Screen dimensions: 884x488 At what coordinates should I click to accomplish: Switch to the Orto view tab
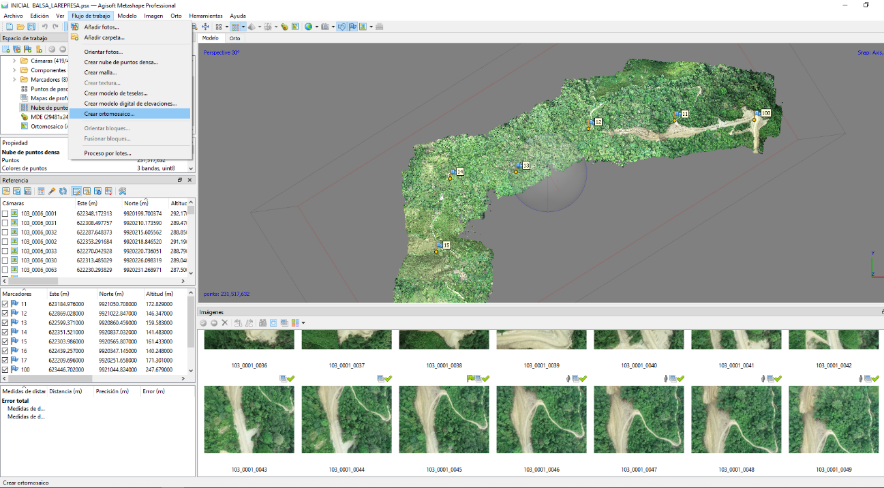234,38
